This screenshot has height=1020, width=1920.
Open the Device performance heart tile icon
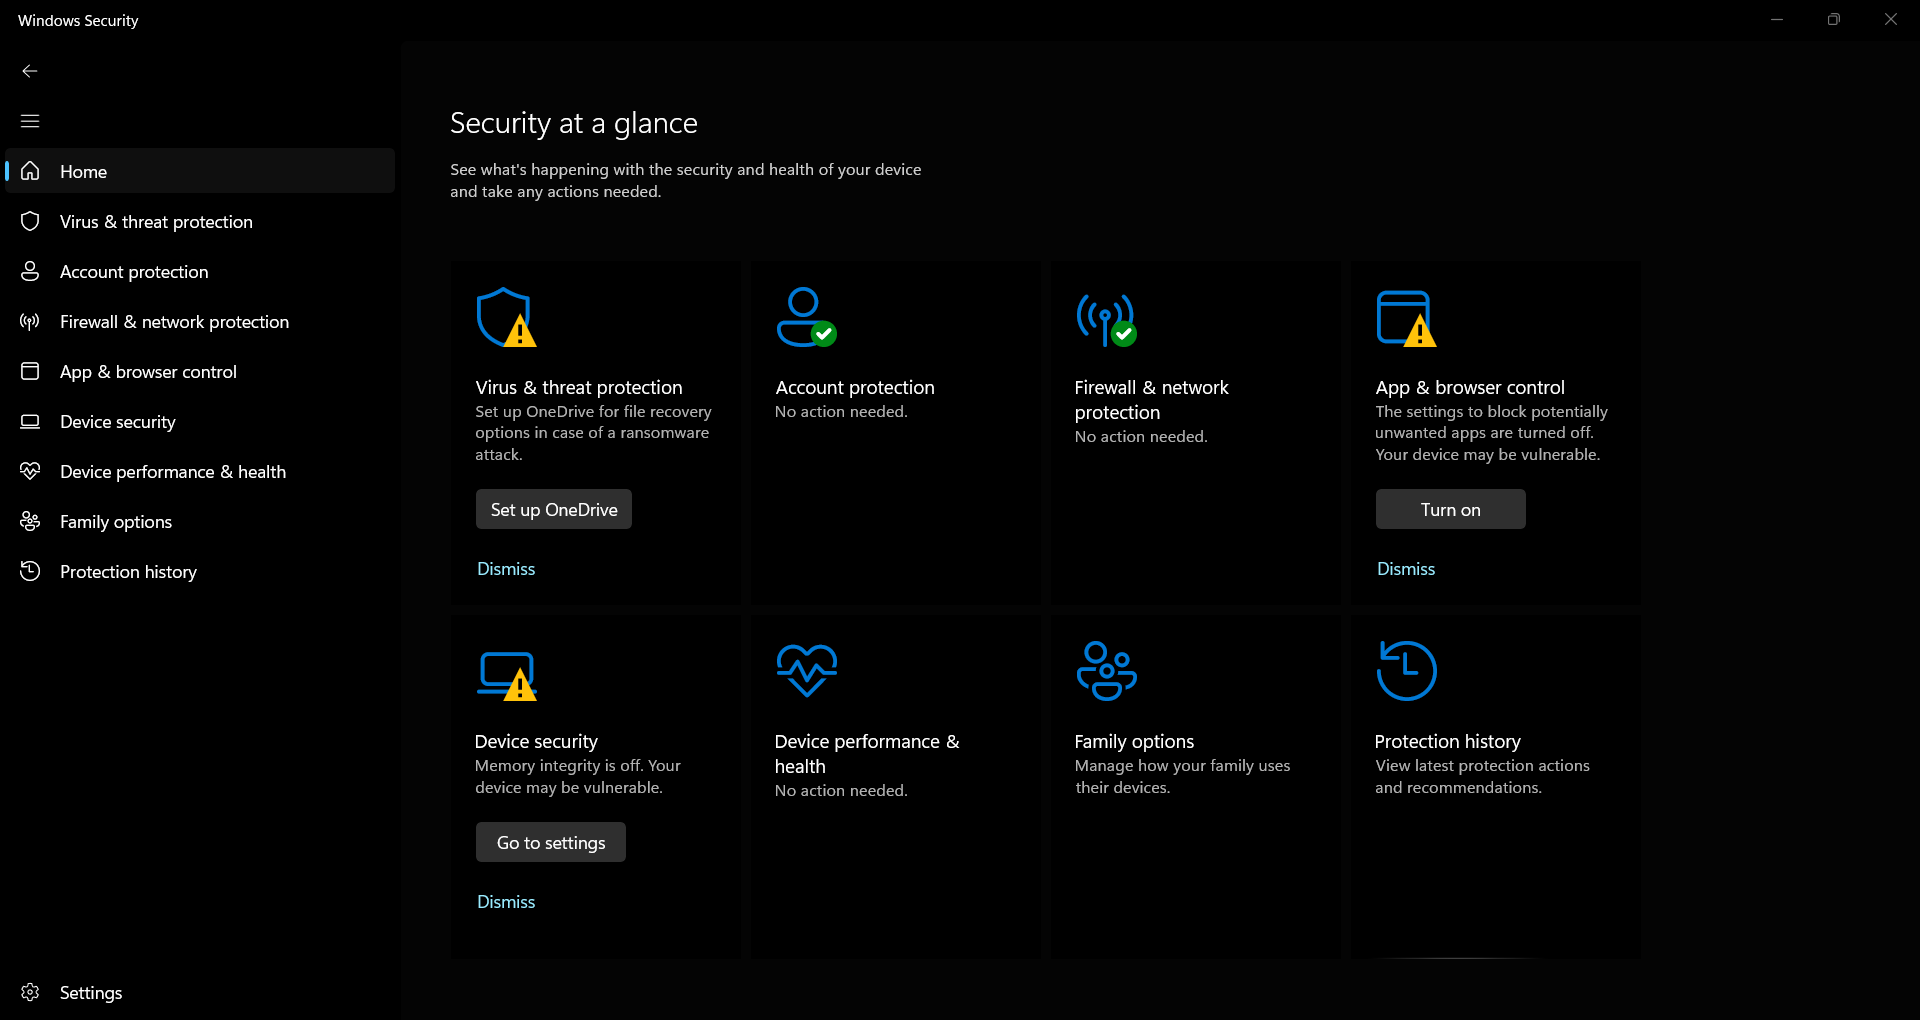[807, 670]
